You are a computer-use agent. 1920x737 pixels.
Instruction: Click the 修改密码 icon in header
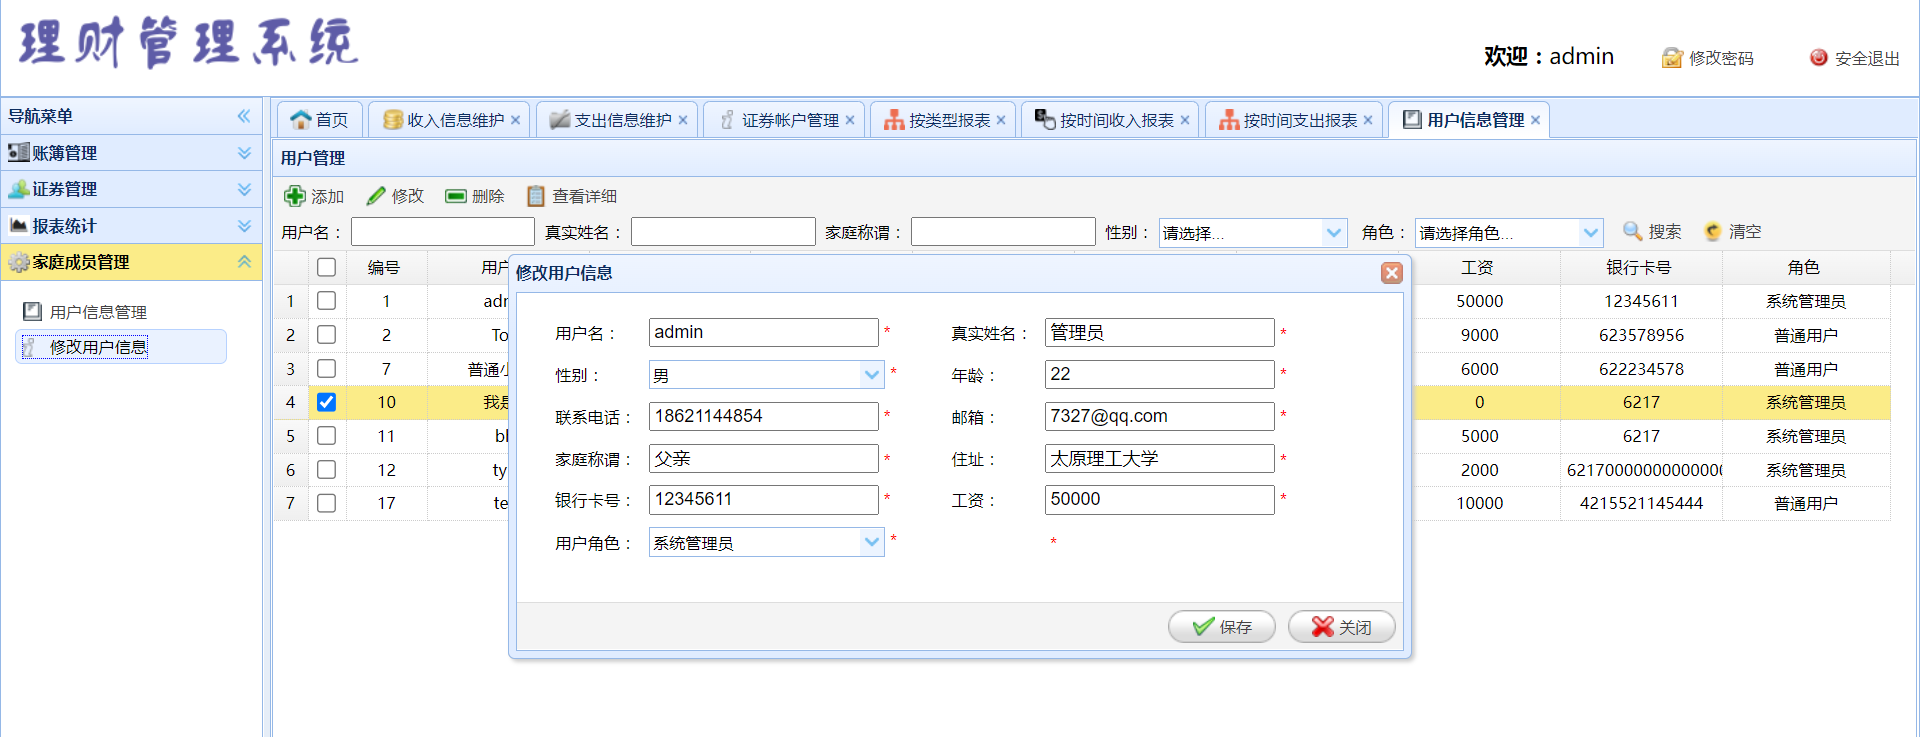pos(1672,58)
